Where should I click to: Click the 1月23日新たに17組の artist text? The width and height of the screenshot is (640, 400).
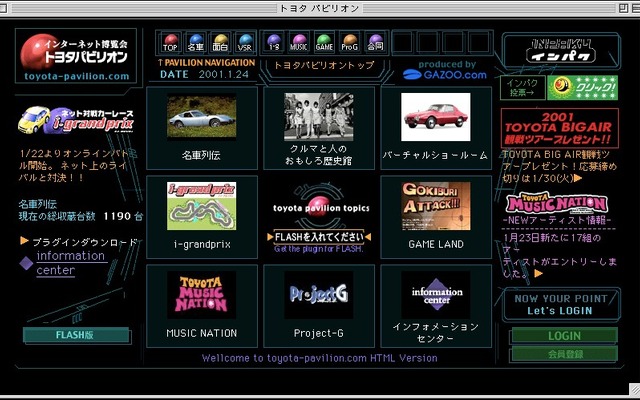tap(559, 256)
